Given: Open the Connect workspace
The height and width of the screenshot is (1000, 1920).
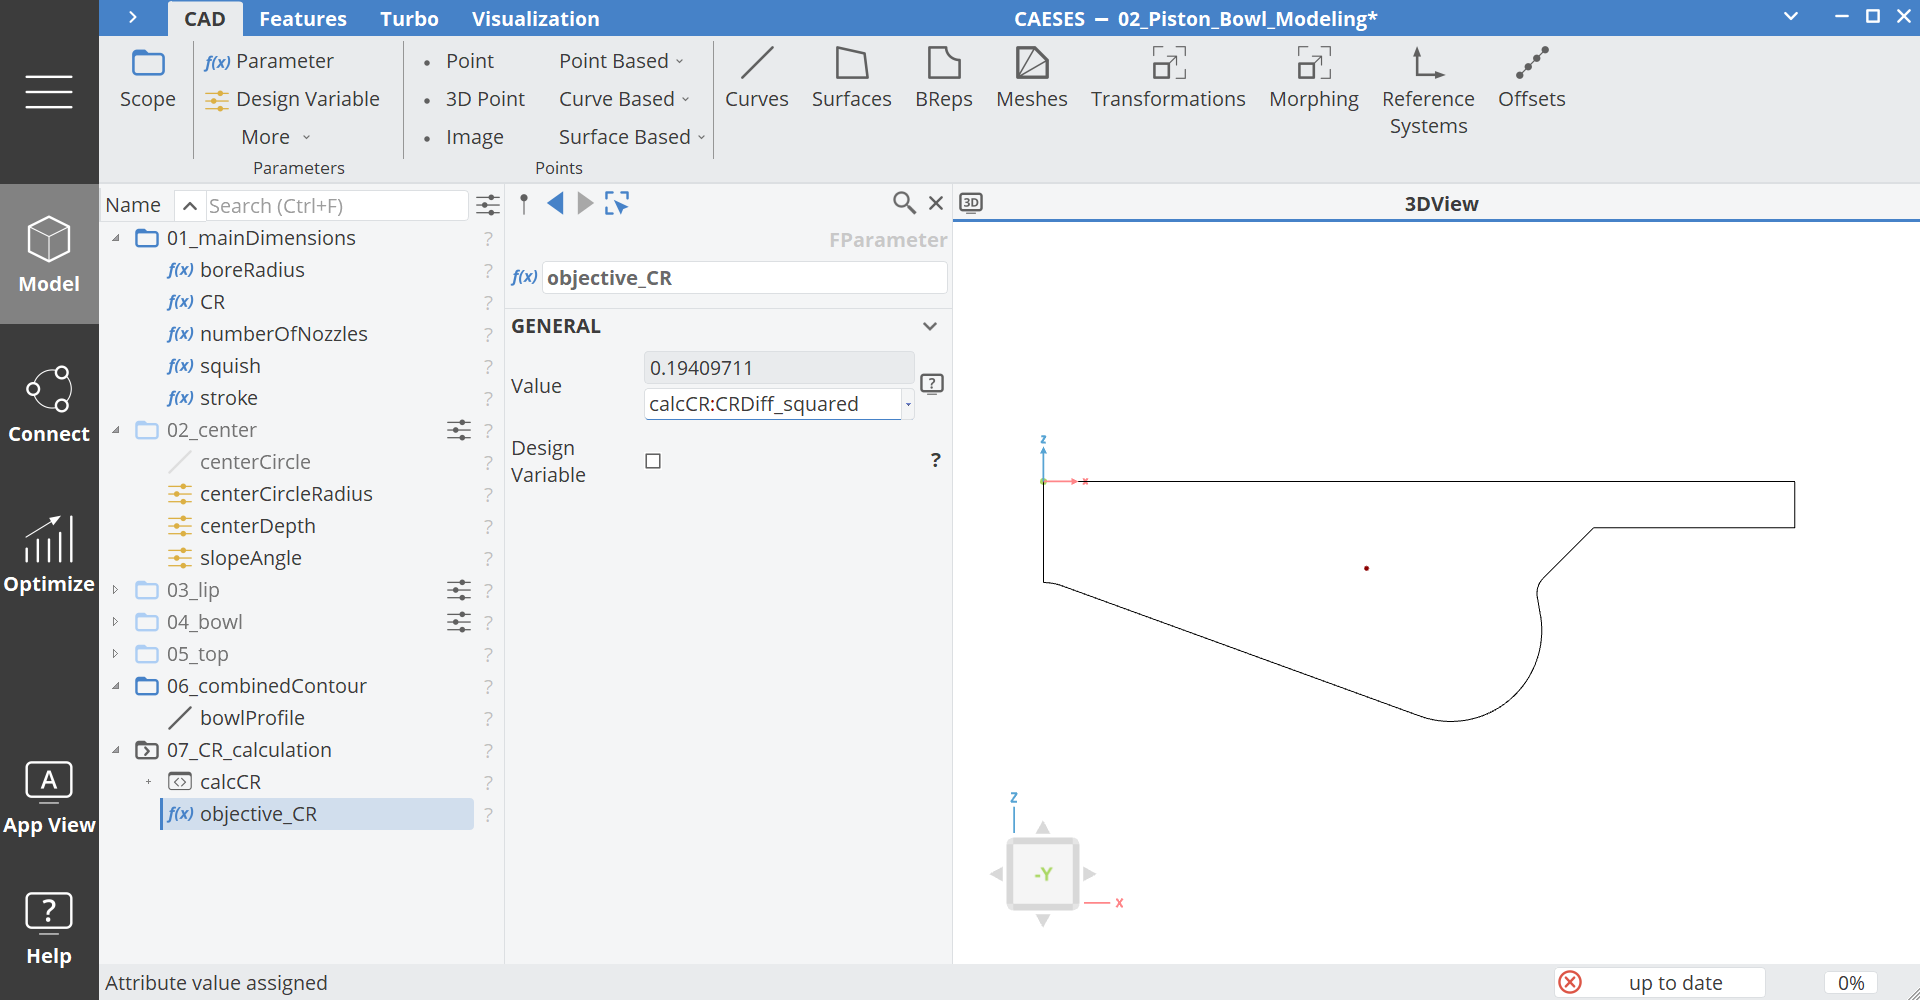Looking at the screenshot, I should (x=49, y=404).
